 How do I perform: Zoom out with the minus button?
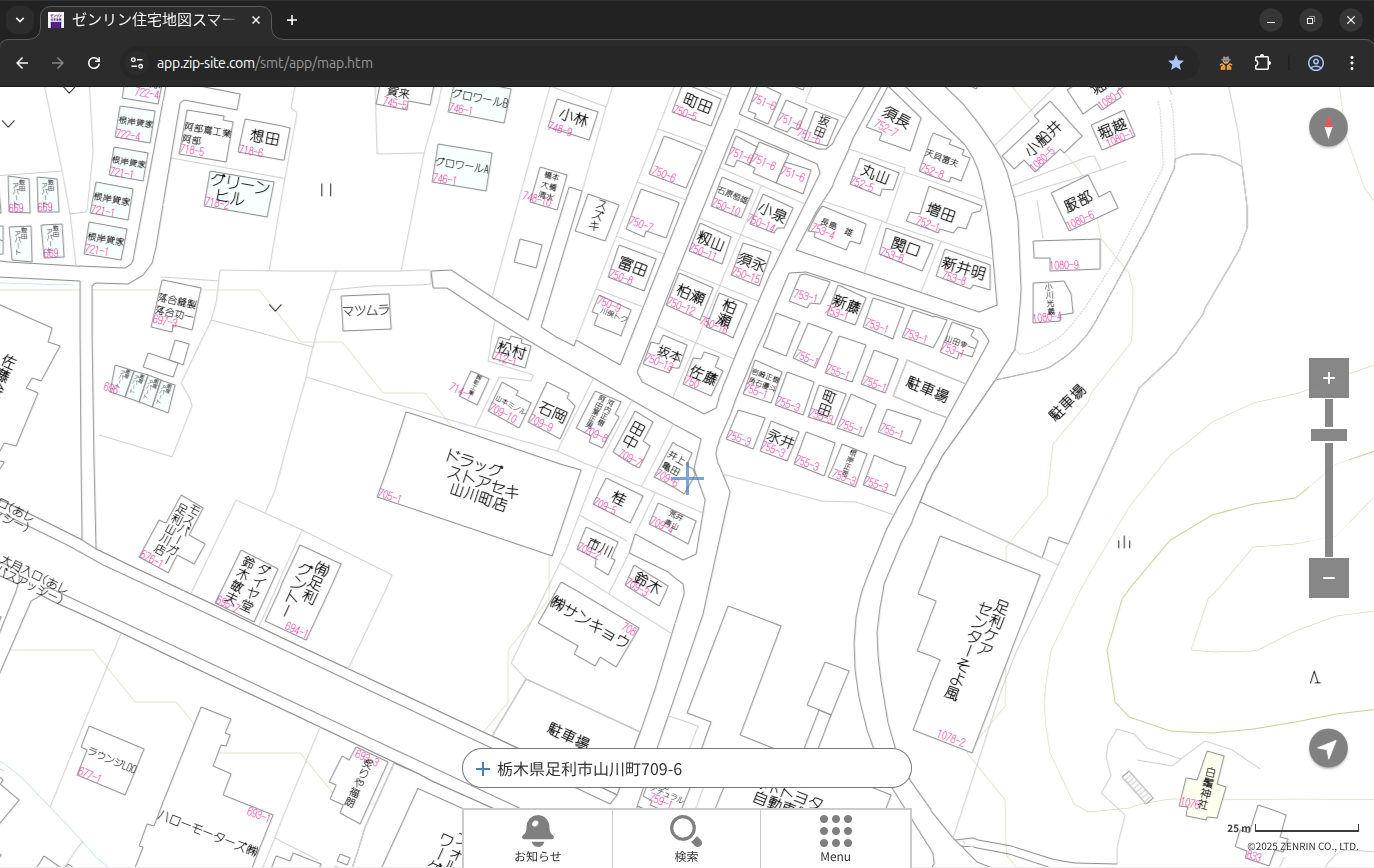1328,578
